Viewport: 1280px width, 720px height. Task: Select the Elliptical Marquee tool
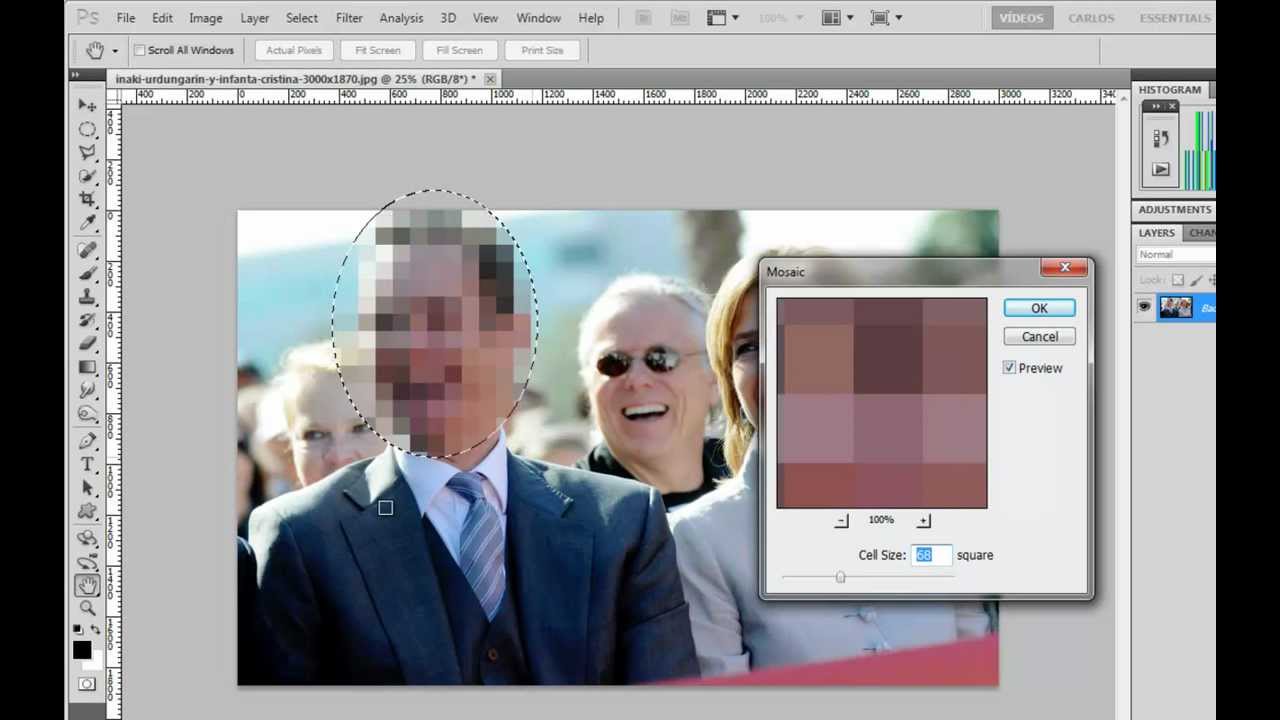point(88,129)
